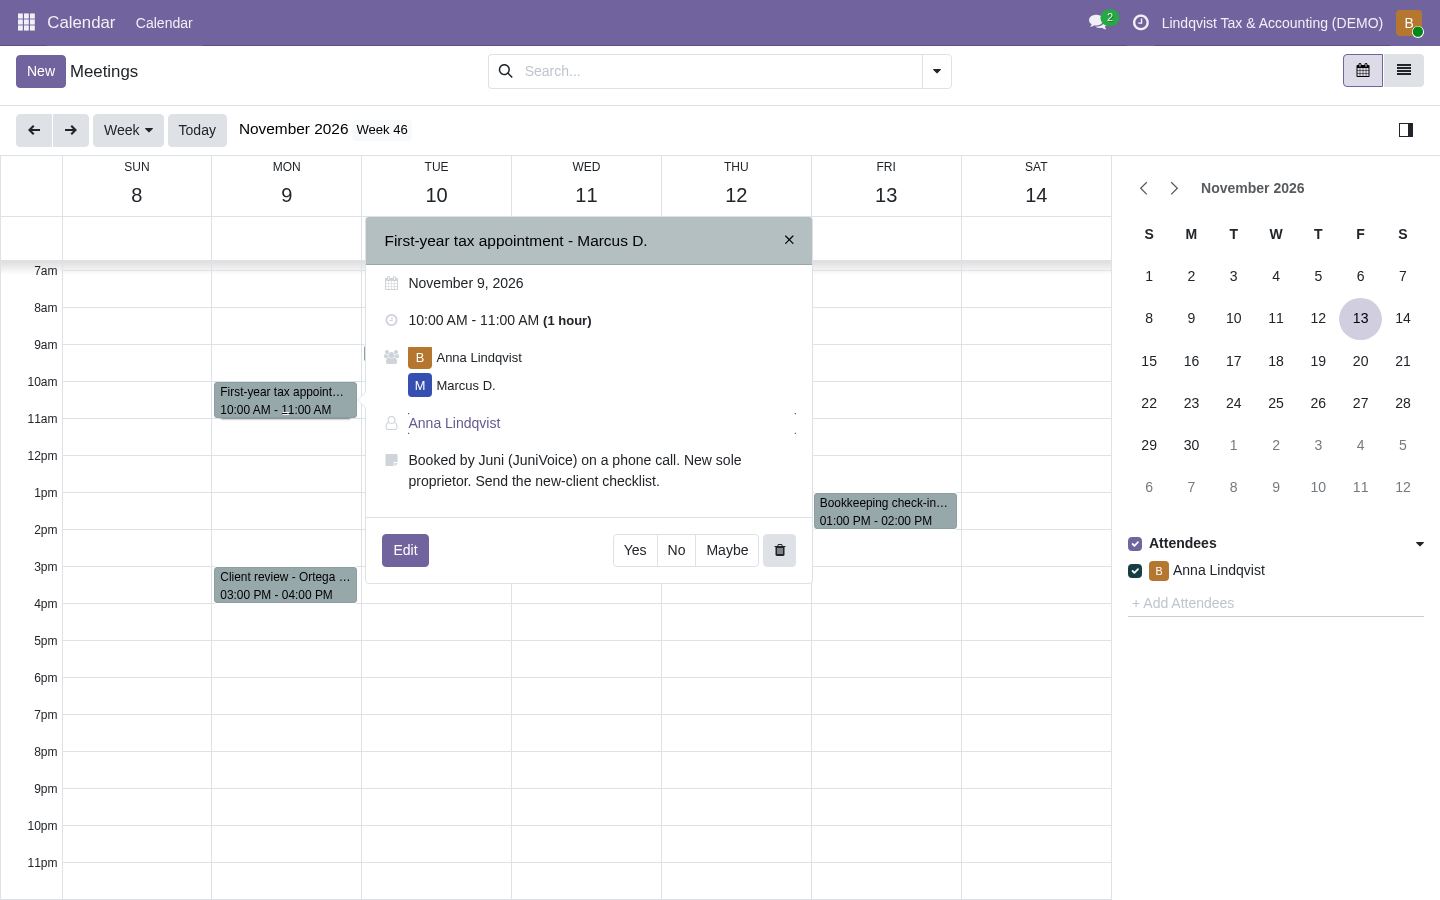Respond Maybe to the invitation

coord(727,550)
